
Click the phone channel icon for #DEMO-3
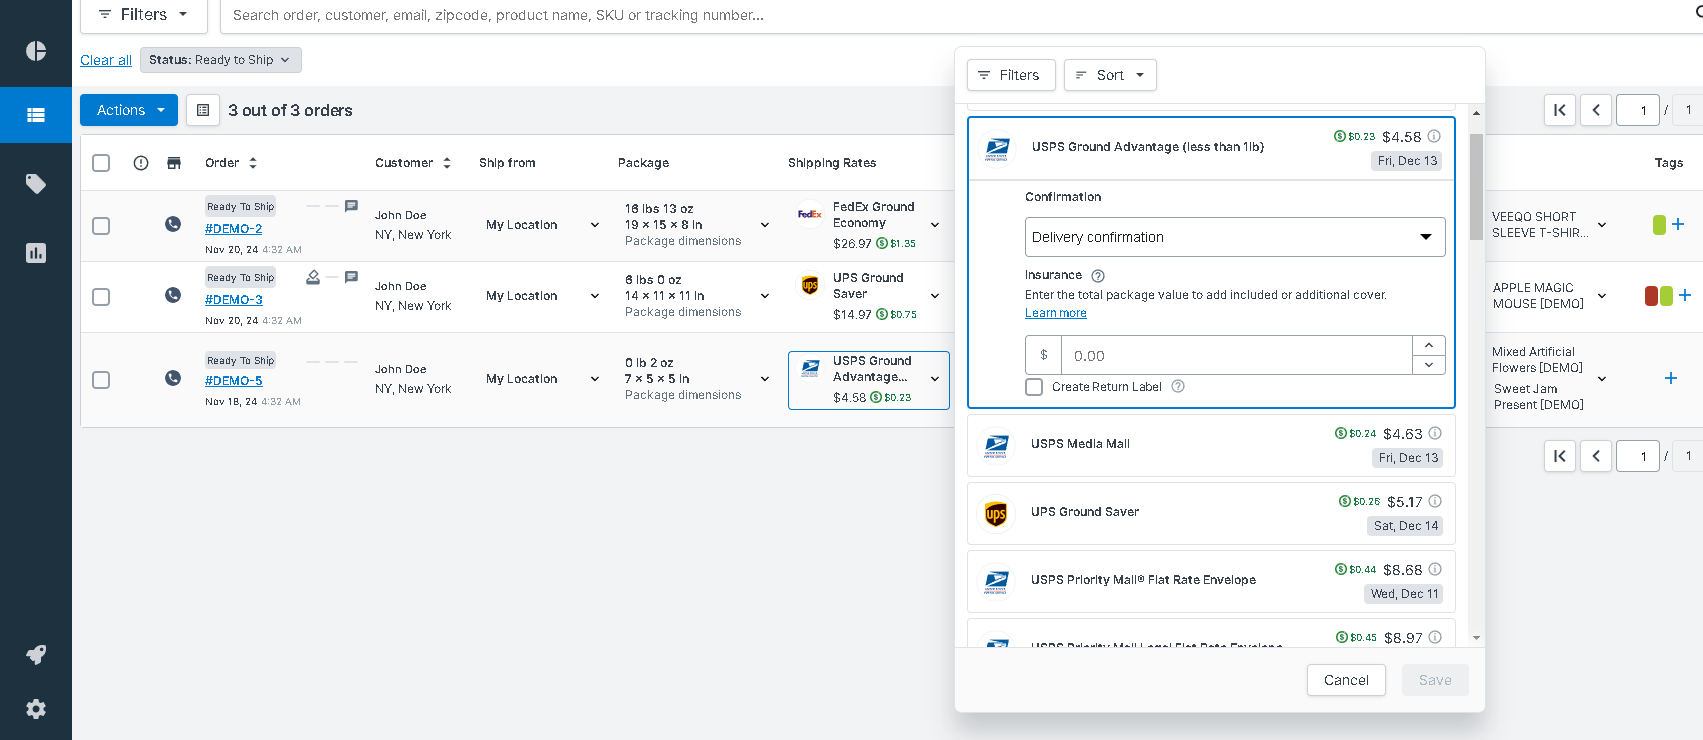(173, 295)
